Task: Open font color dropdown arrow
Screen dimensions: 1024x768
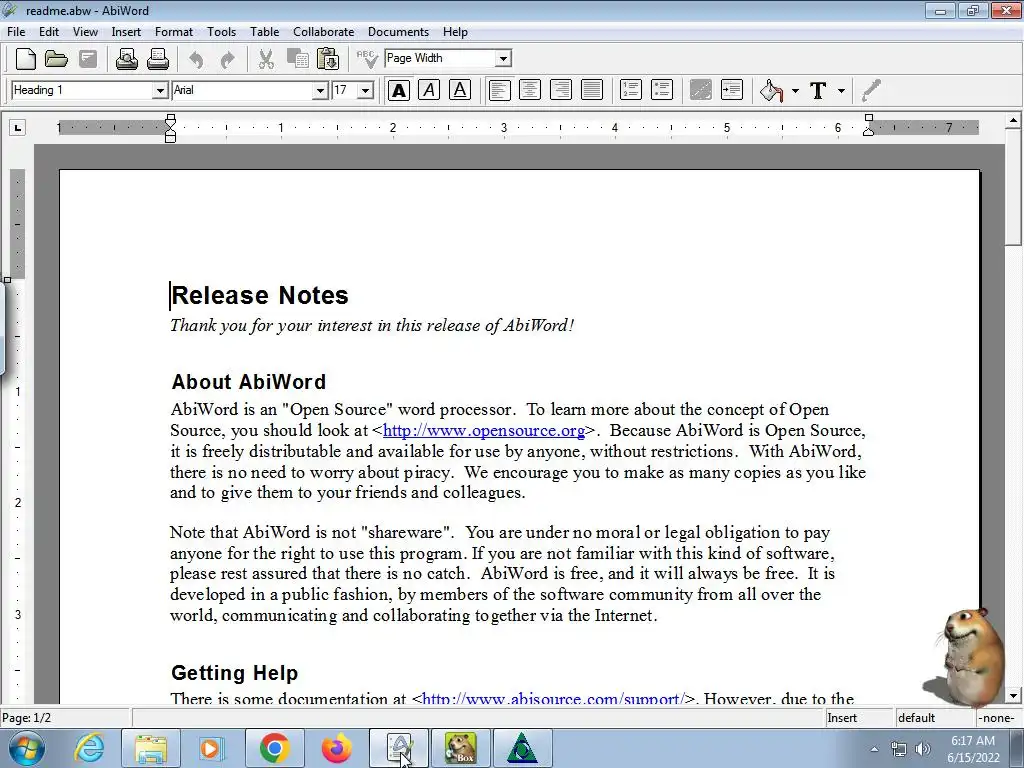Action: [841, 91]
